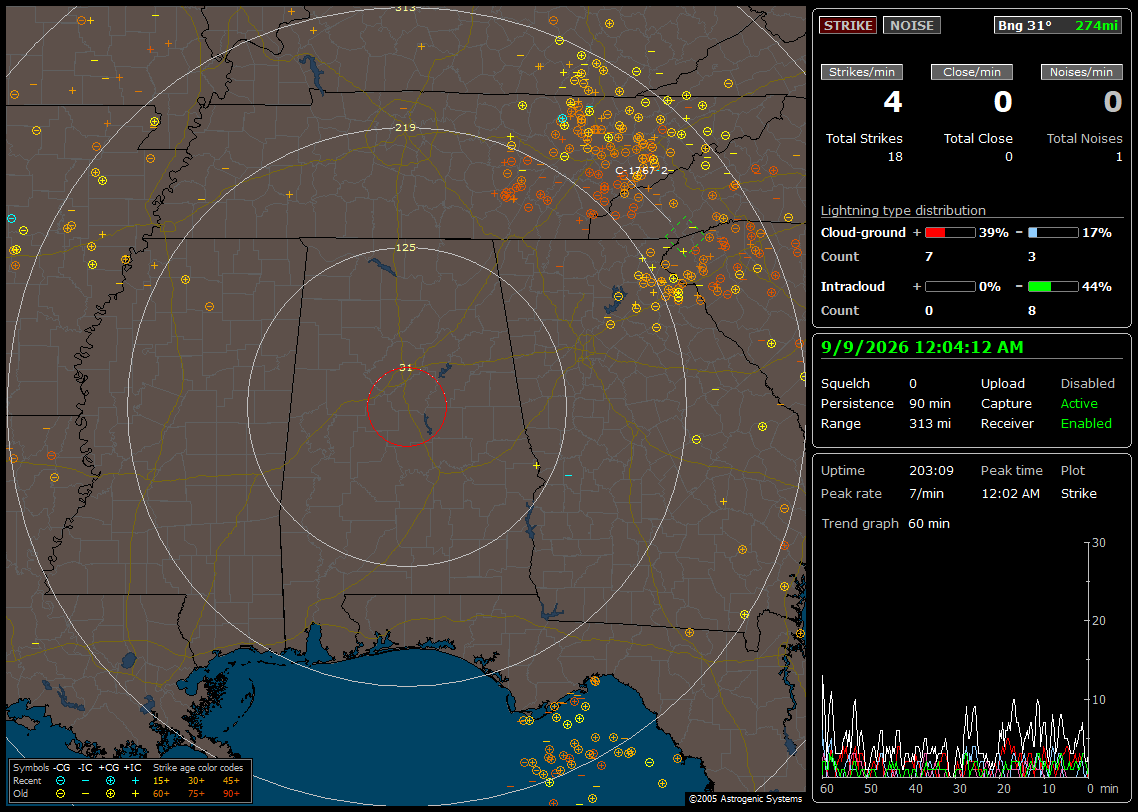Select the Strikes/min label box
This screenshot has height=812, width=1138.
[x=861, y=72]
